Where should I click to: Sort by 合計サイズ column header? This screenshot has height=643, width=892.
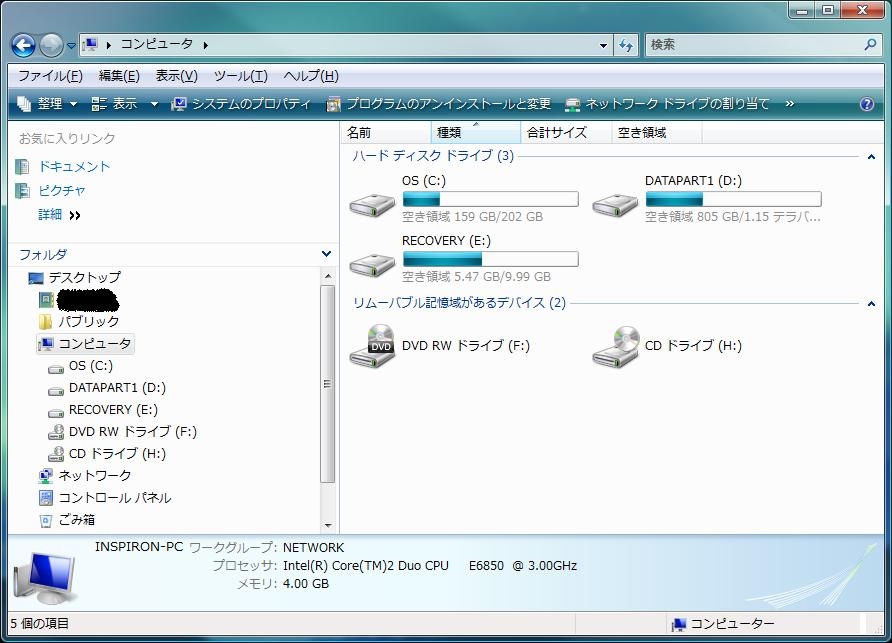tap(566, 133)
